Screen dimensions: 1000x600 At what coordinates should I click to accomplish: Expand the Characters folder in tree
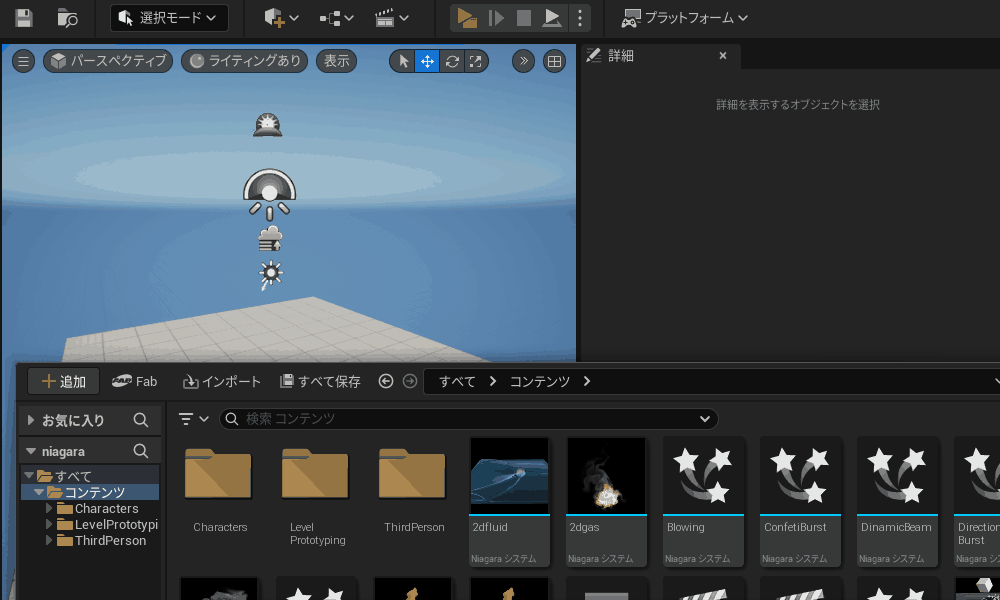[x=49, y=509]
